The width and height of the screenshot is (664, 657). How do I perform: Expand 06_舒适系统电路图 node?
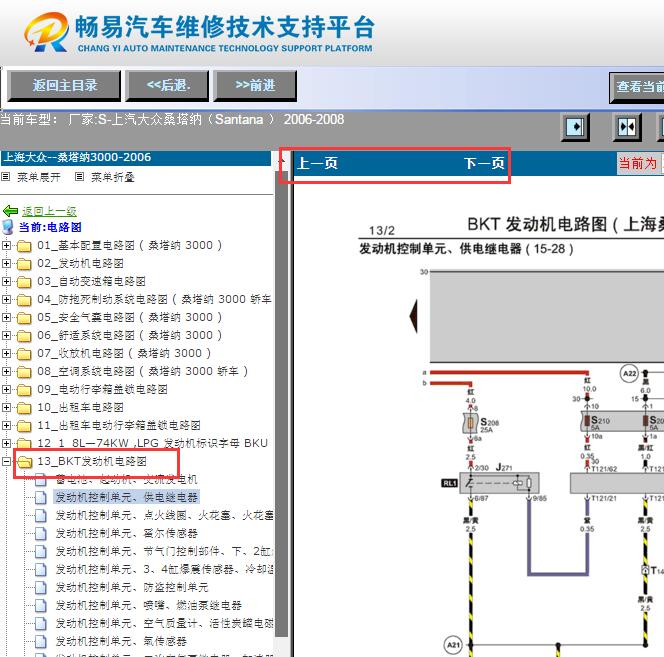(x=6, y=335)
